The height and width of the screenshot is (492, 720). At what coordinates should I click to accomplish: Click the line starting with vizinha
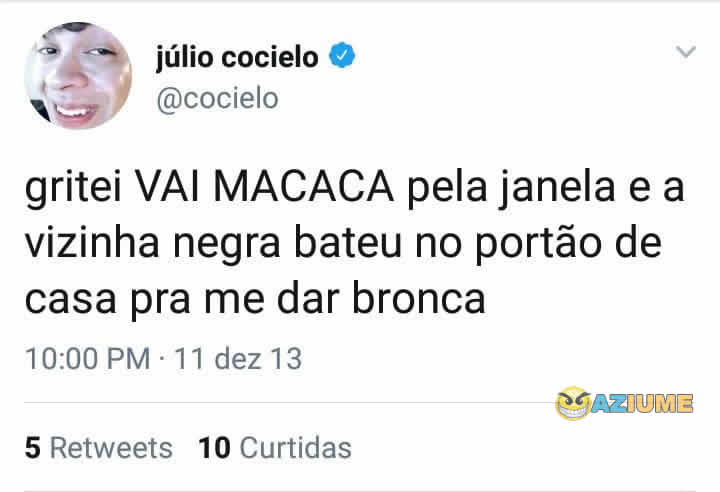click(x=343, y=244)
